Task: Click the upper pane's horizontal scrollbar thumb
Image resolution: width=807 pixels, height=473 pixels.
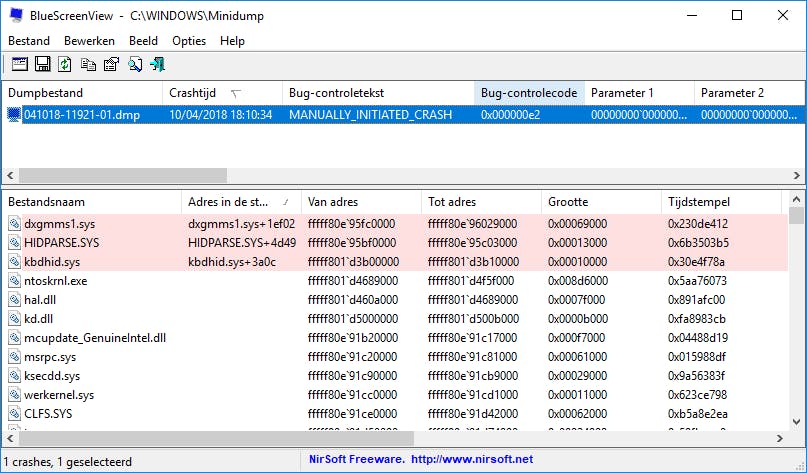Action: click(x=115, y=175)
